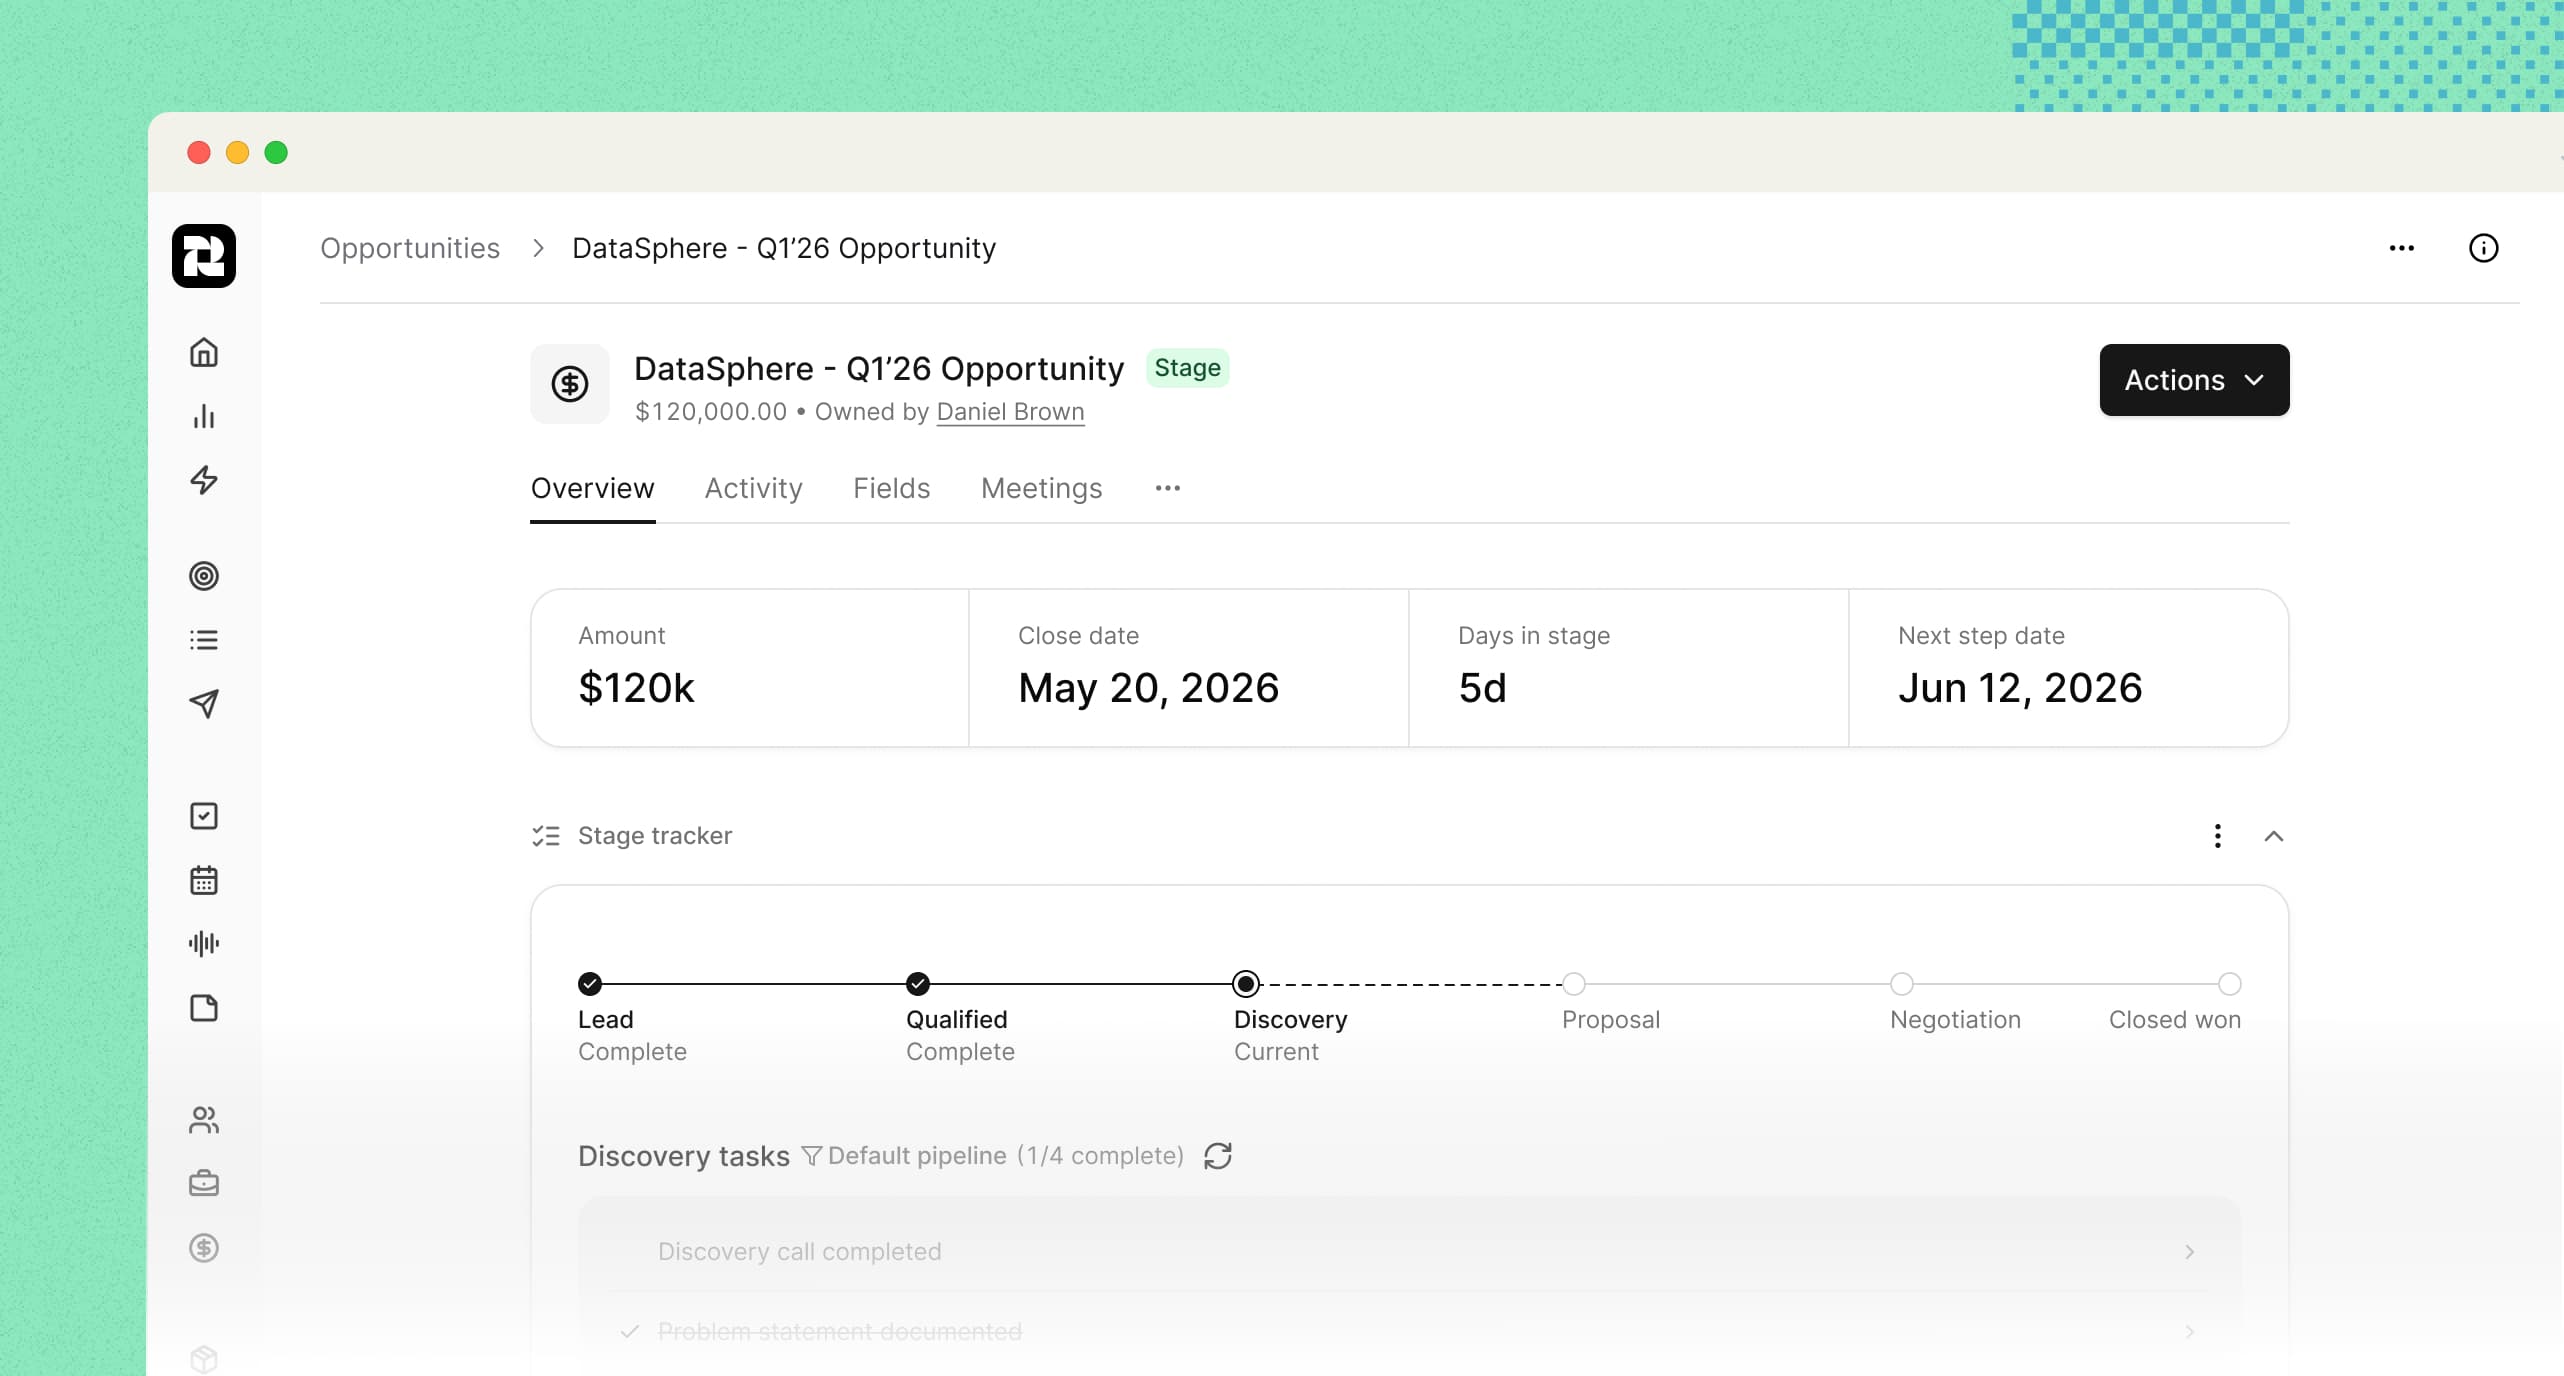Open the bulleted list icon in sidebar

point(204,640)
